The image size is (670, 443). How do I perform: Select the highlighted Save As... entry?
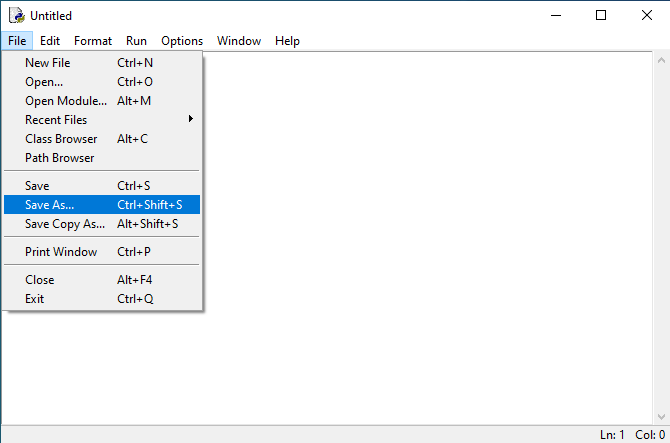point(102,205)
